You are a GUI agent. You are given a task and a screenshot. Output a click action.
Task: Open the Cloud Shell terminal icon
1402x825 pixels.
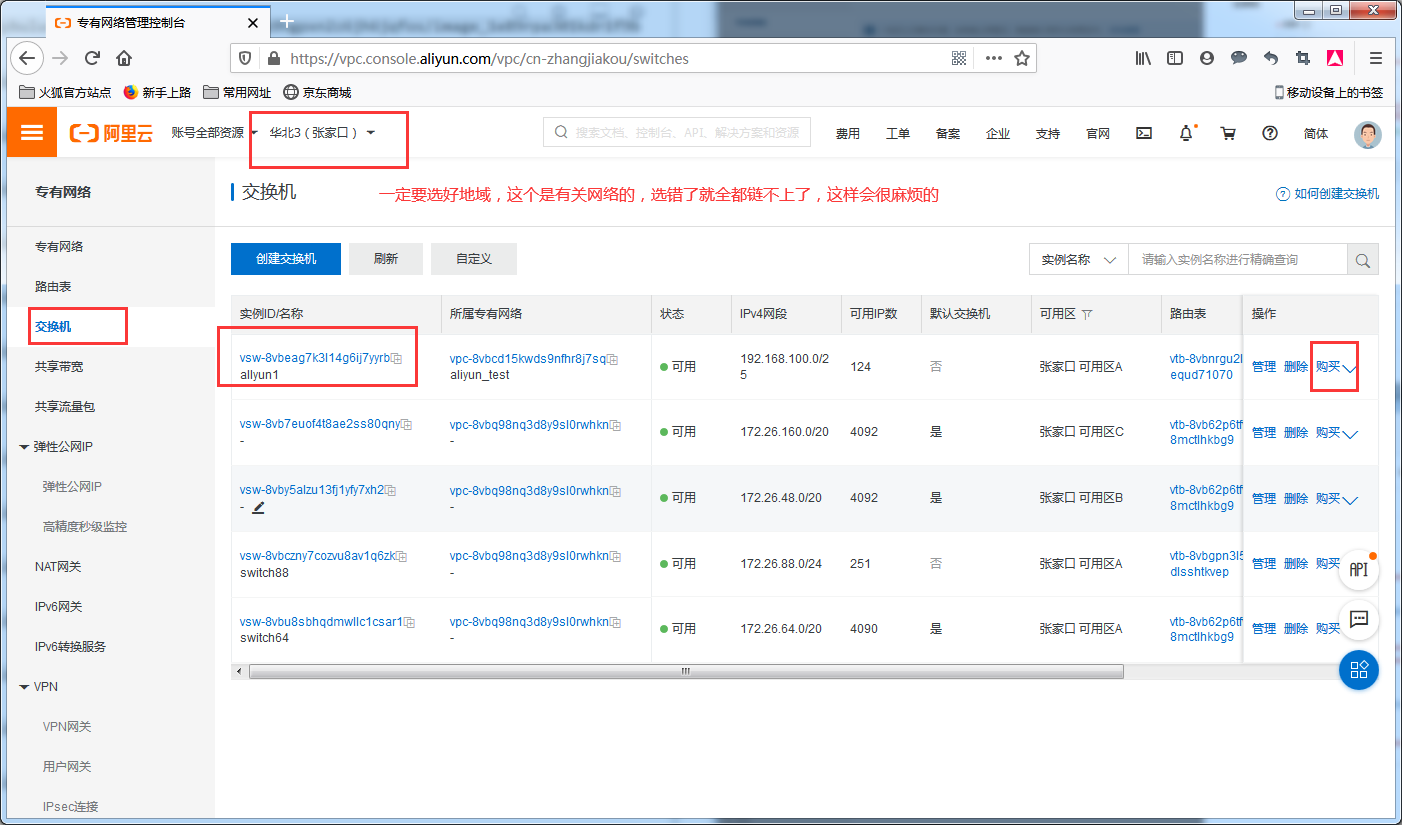[1145, 133]
